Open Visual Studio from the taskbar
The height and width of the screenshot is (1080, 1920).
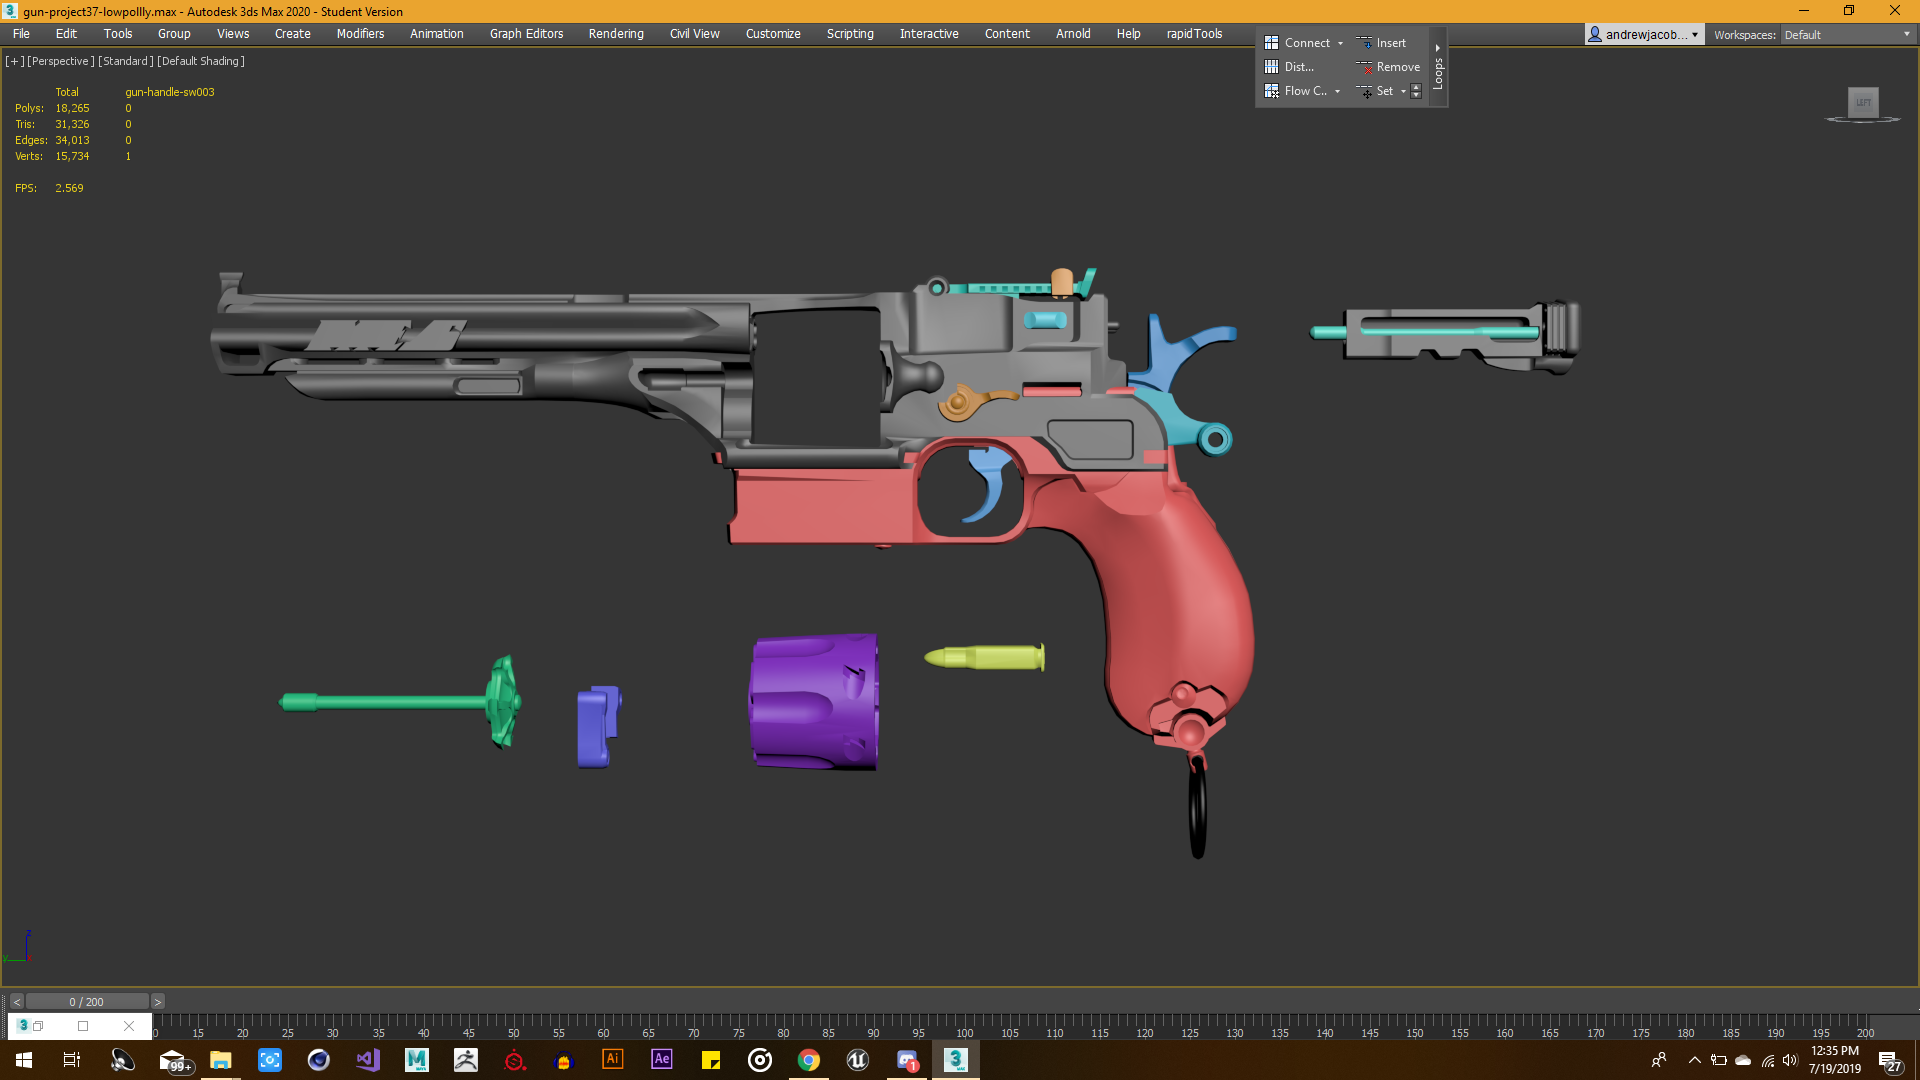pos(368,1060)
